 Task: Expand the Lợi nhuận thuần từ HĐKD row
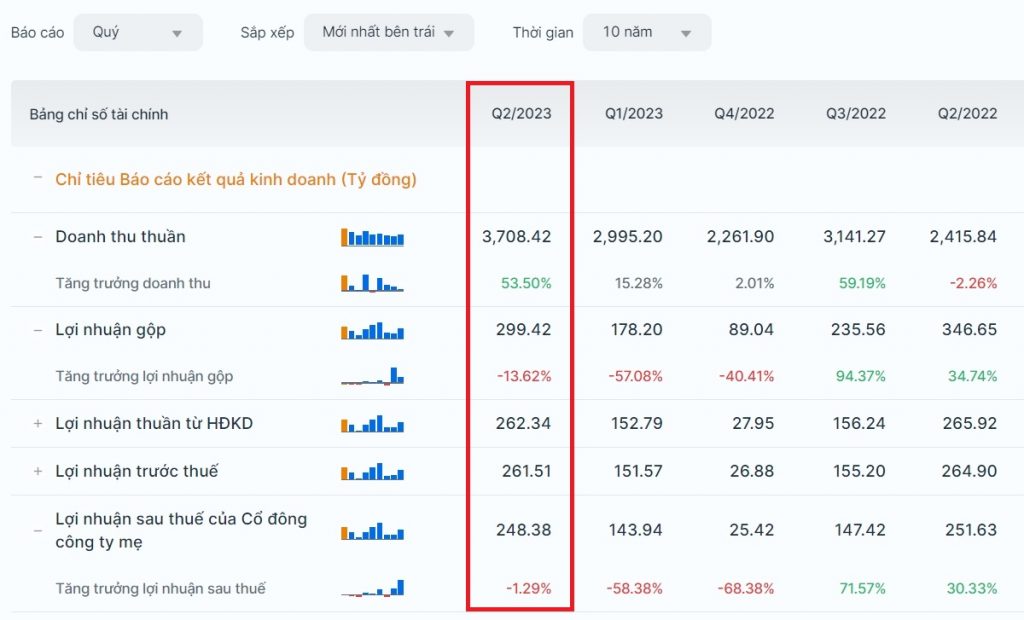38,424
